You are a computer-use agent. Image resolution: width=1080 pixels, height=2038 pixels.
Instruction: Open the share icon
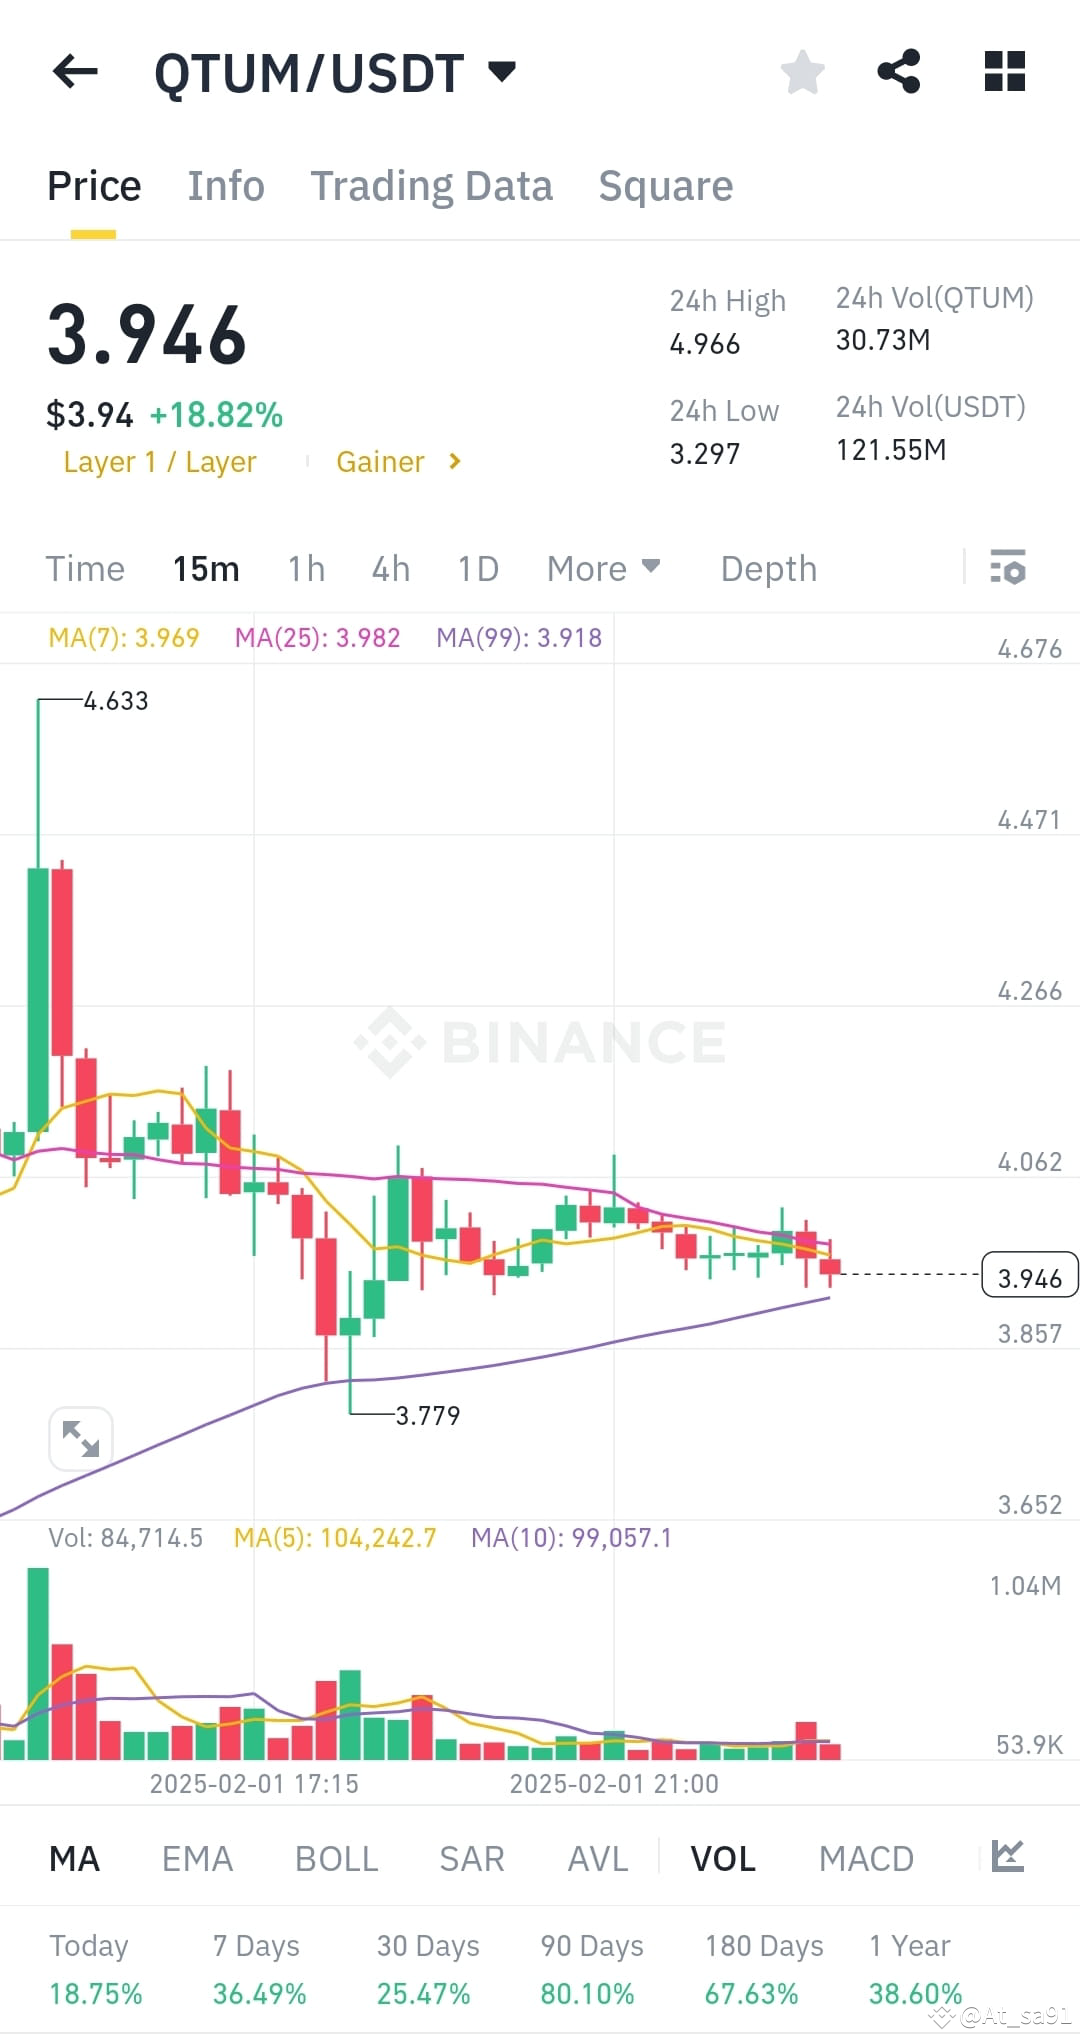pos(897,70)
